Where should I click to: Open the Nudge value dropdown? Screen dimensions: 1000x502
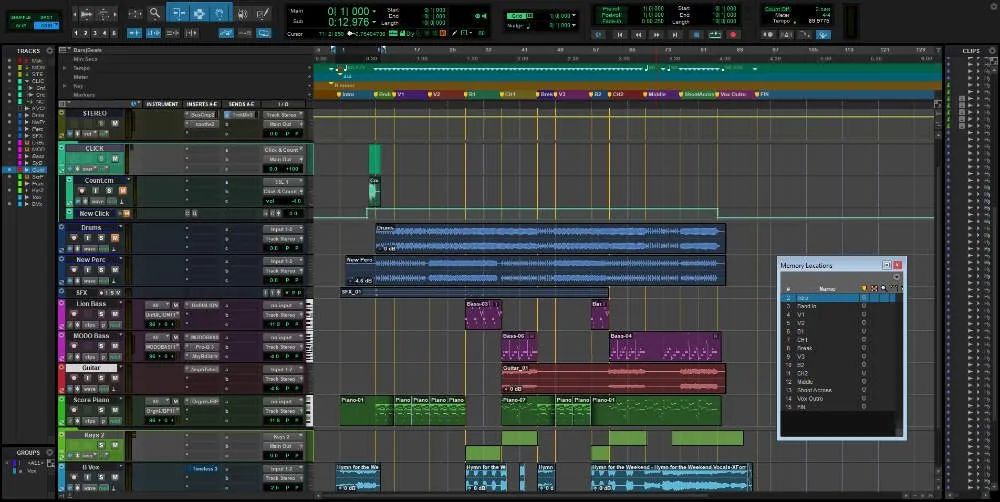pos(574,26)
